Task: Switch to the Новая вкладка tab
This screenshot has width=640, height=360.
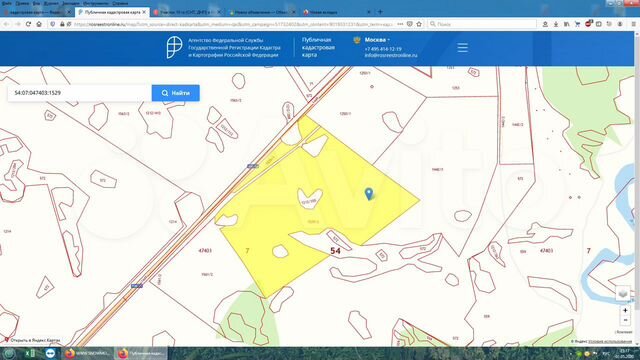Action: click(x=337, y=12)
